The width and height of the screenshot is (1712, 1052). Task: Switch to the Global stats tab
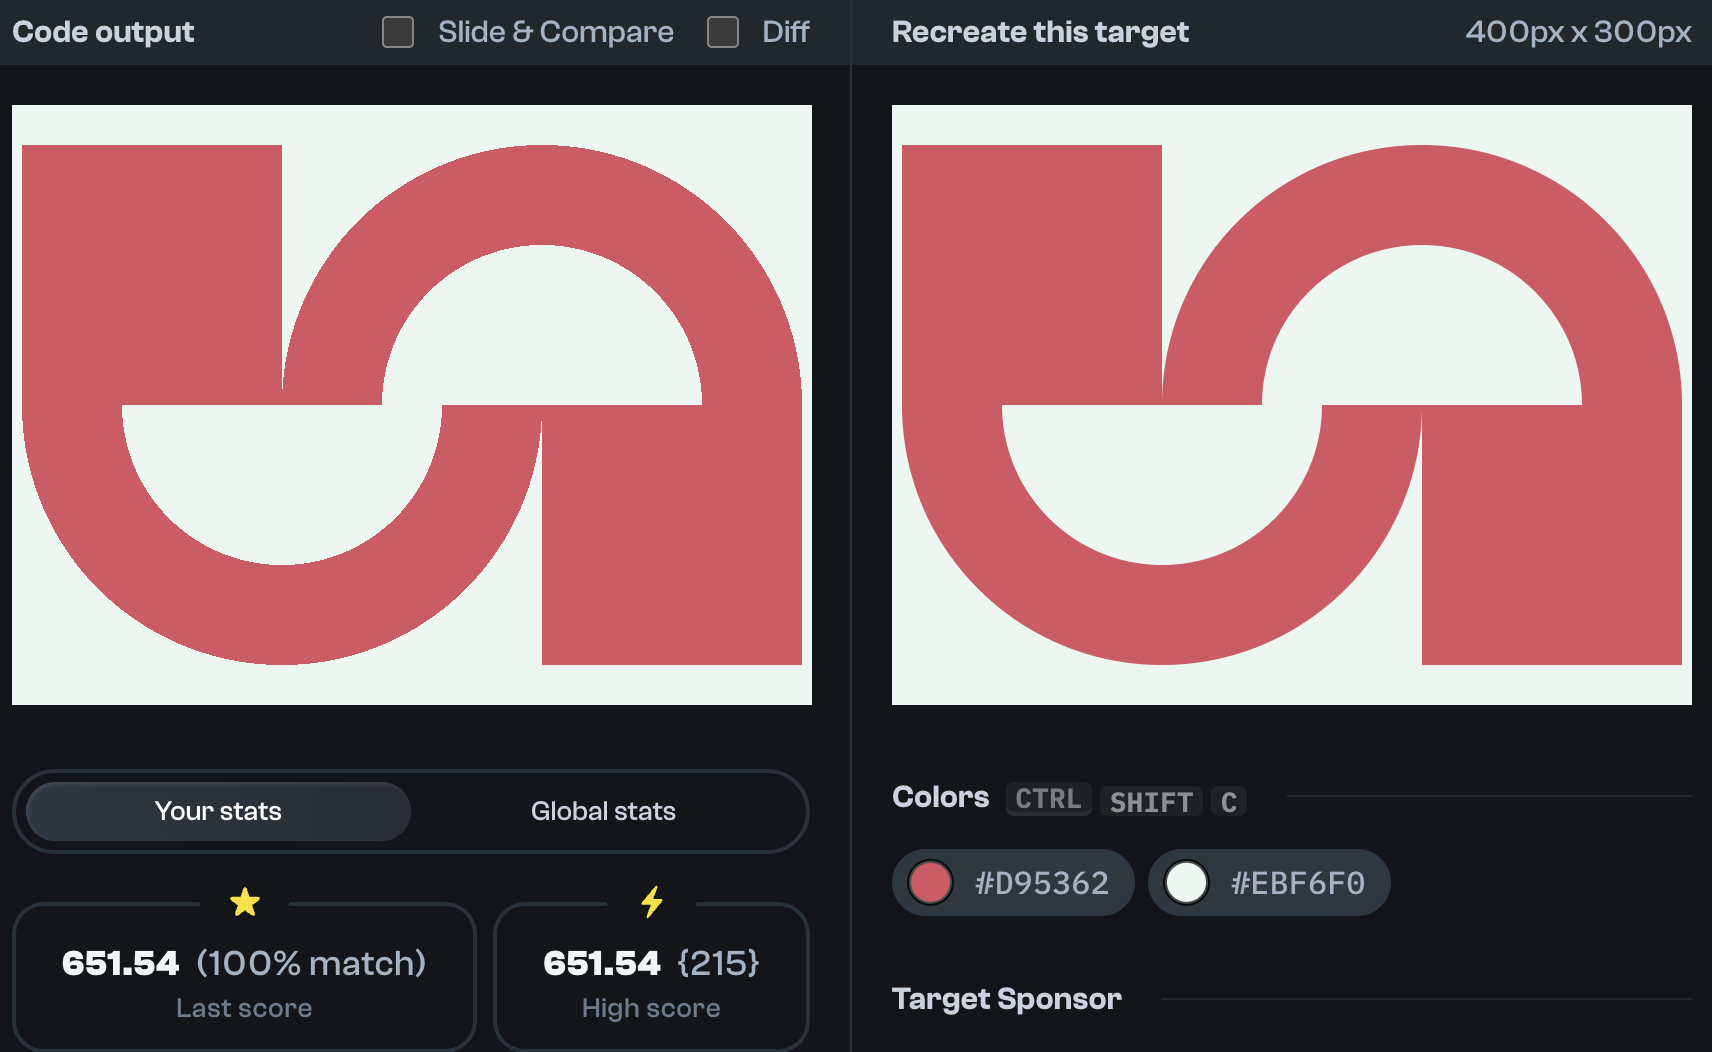(602, 811)
